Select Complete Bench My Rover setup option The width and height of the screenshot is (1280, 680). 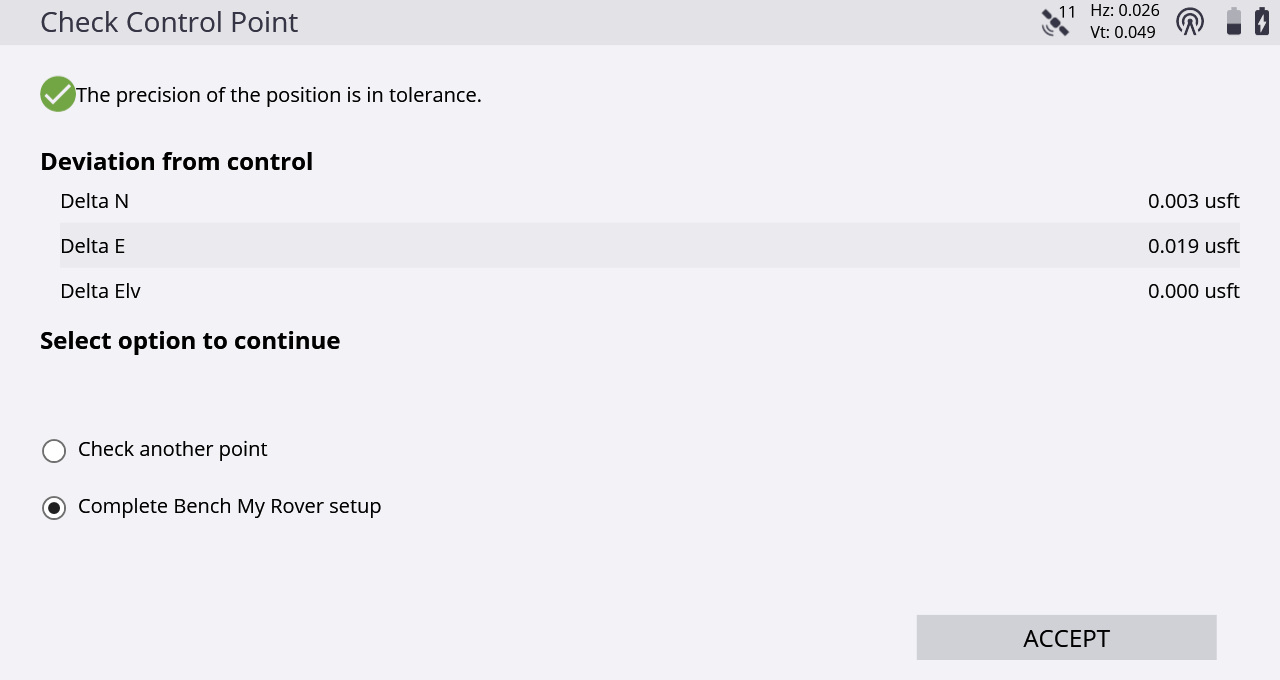click(x=54, y=508)
